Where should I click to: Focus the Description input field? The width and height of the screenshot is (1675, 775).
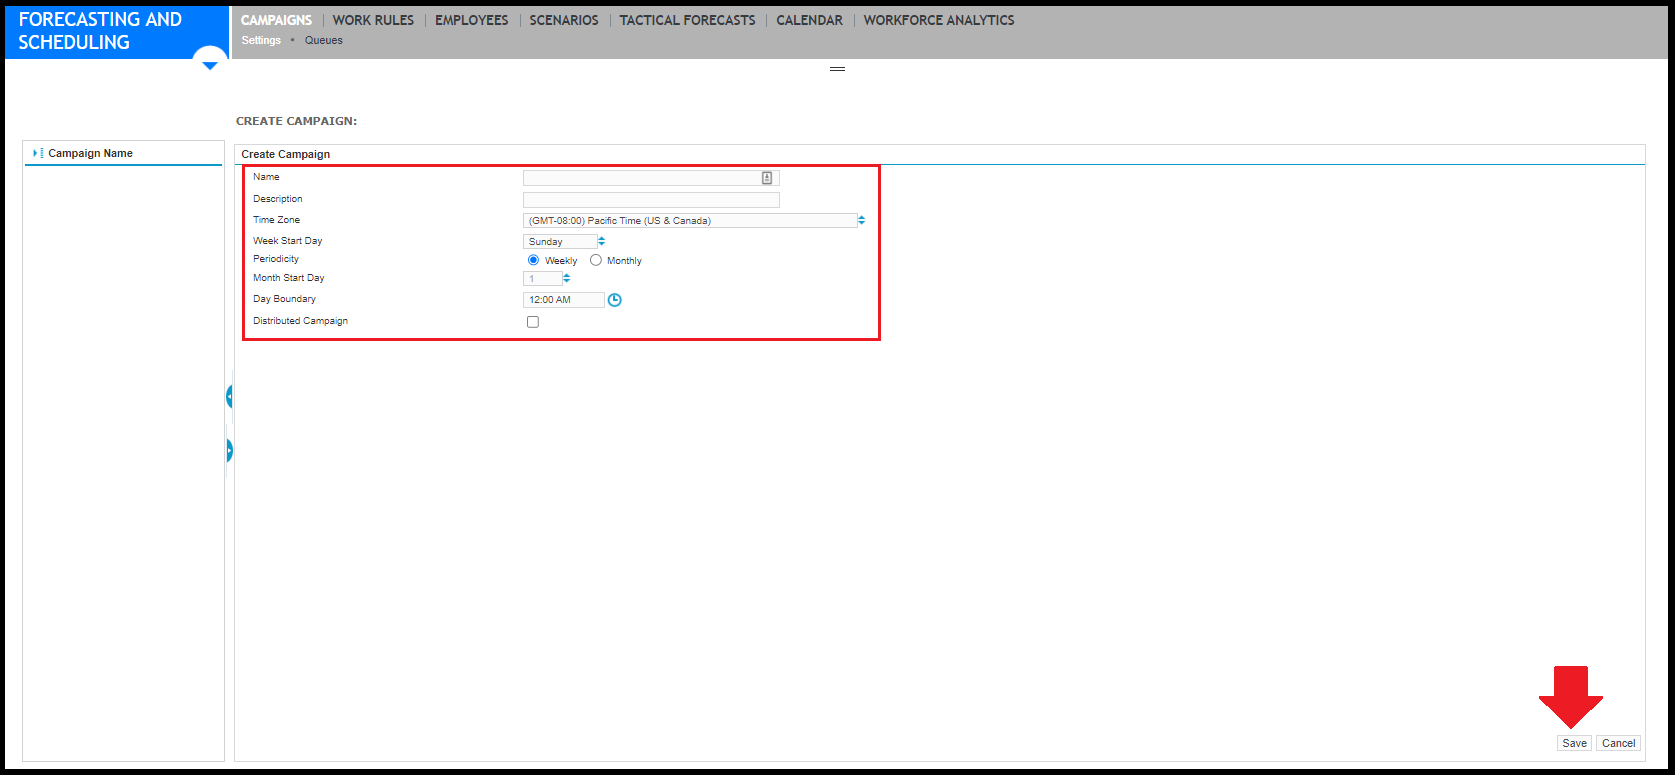tap(651, 200)
